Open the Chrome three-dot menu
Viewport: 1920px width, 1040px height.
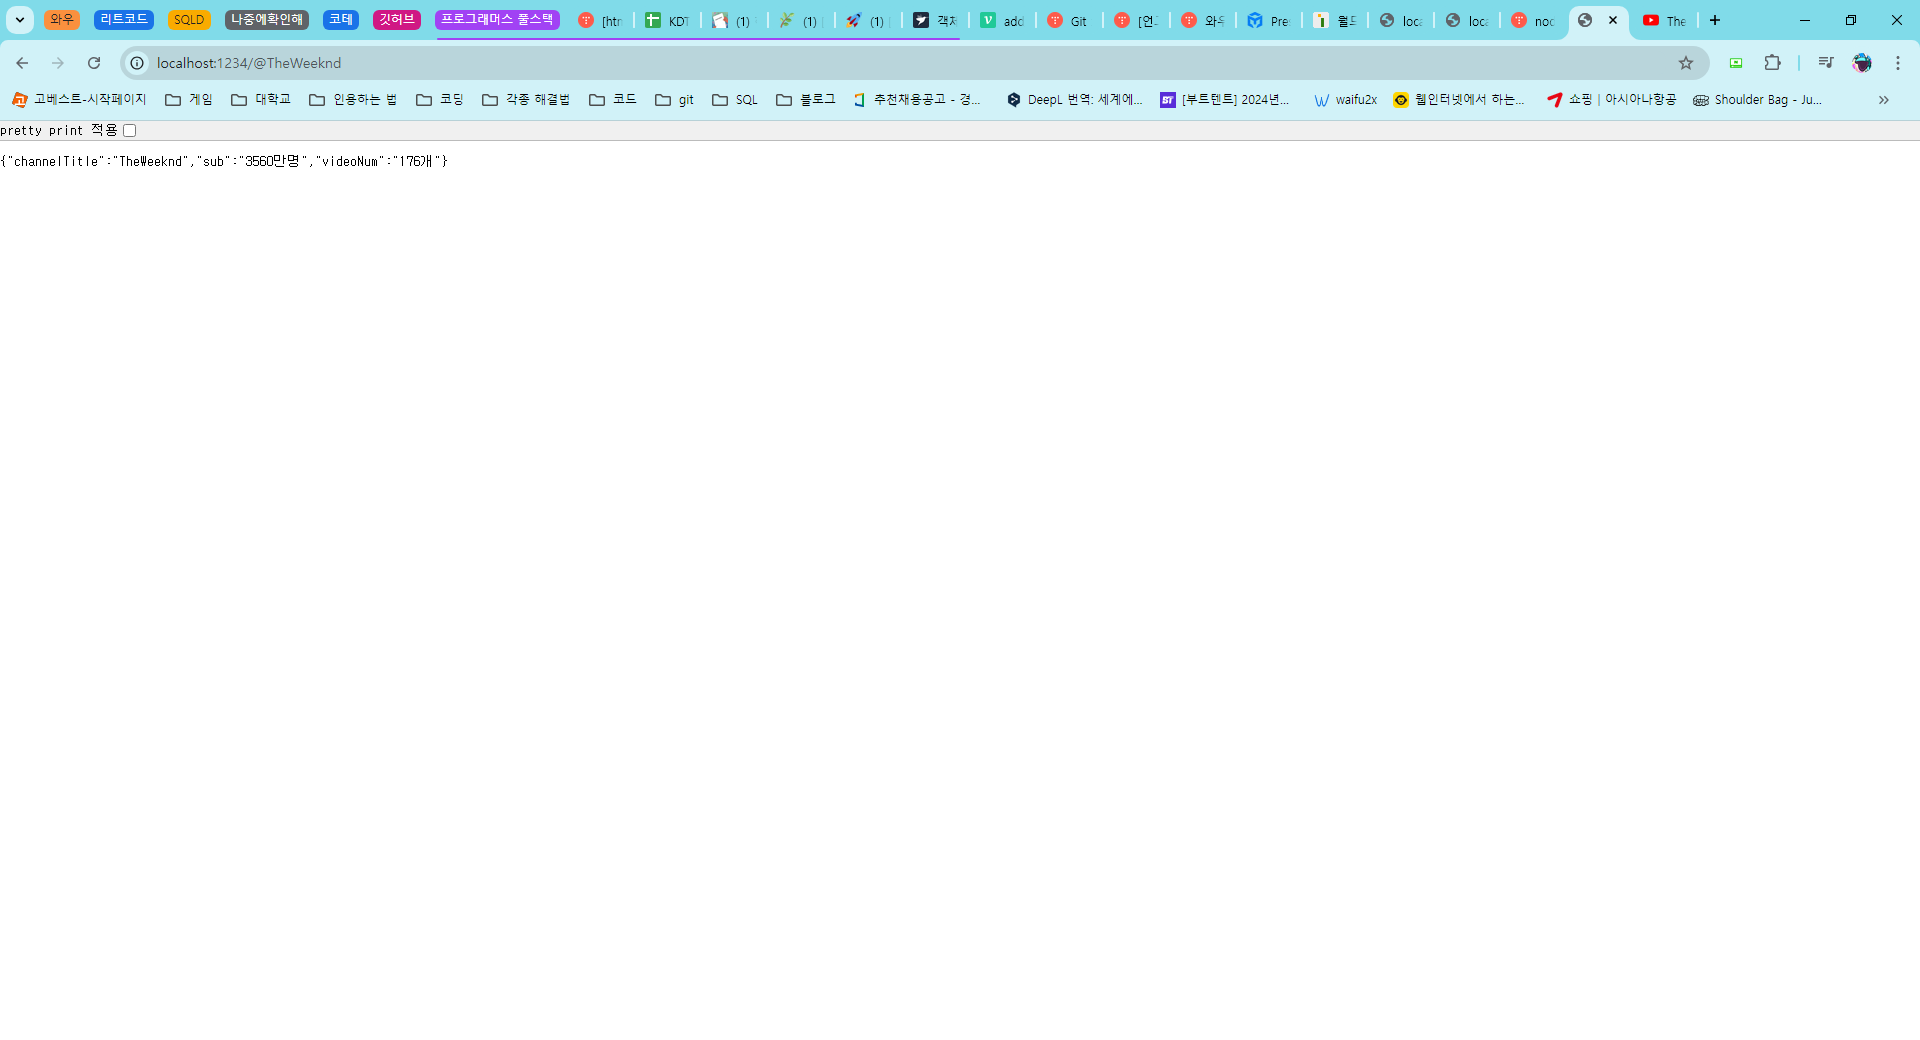[1897, 63]
